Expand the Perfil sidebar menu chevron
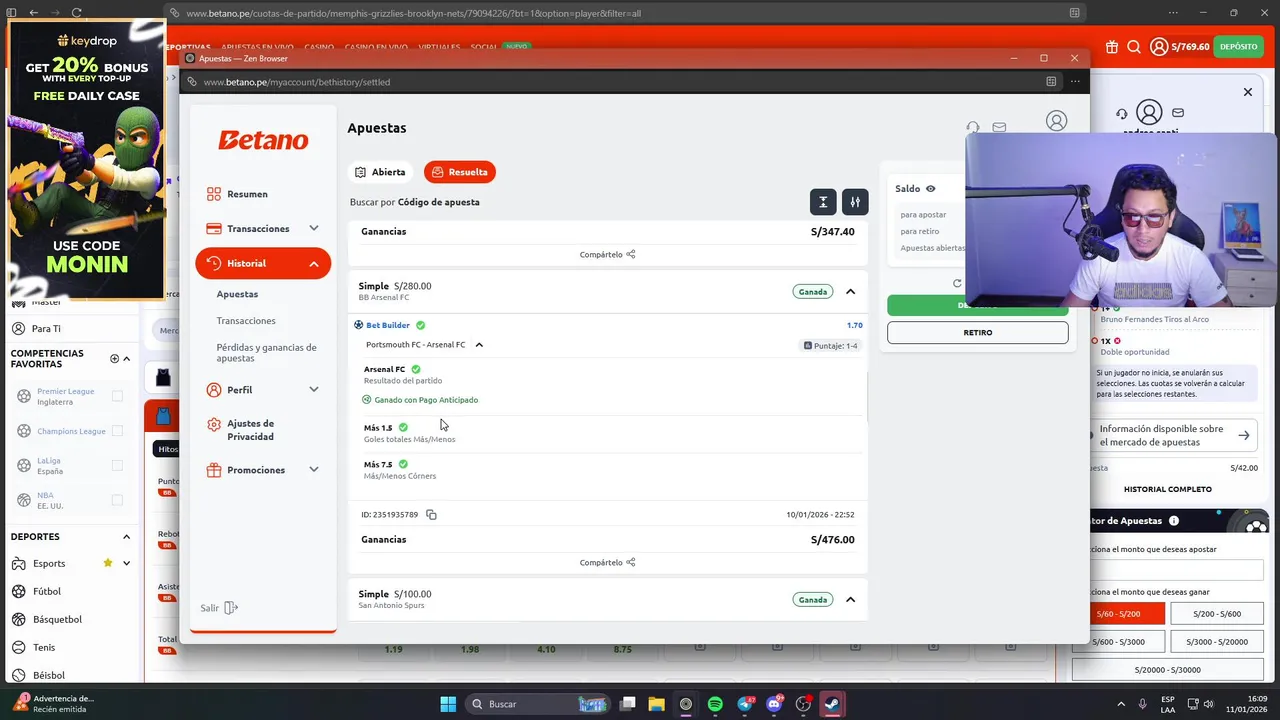1280x720 pixels. point(313,390)
